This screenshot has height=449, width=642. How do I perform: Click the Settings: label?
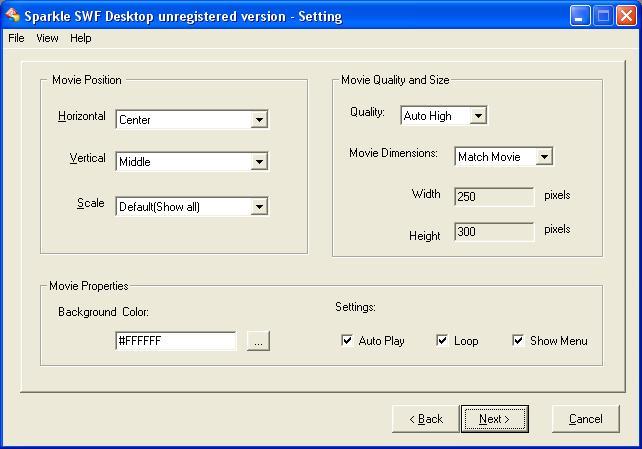[x=355, y=307]
